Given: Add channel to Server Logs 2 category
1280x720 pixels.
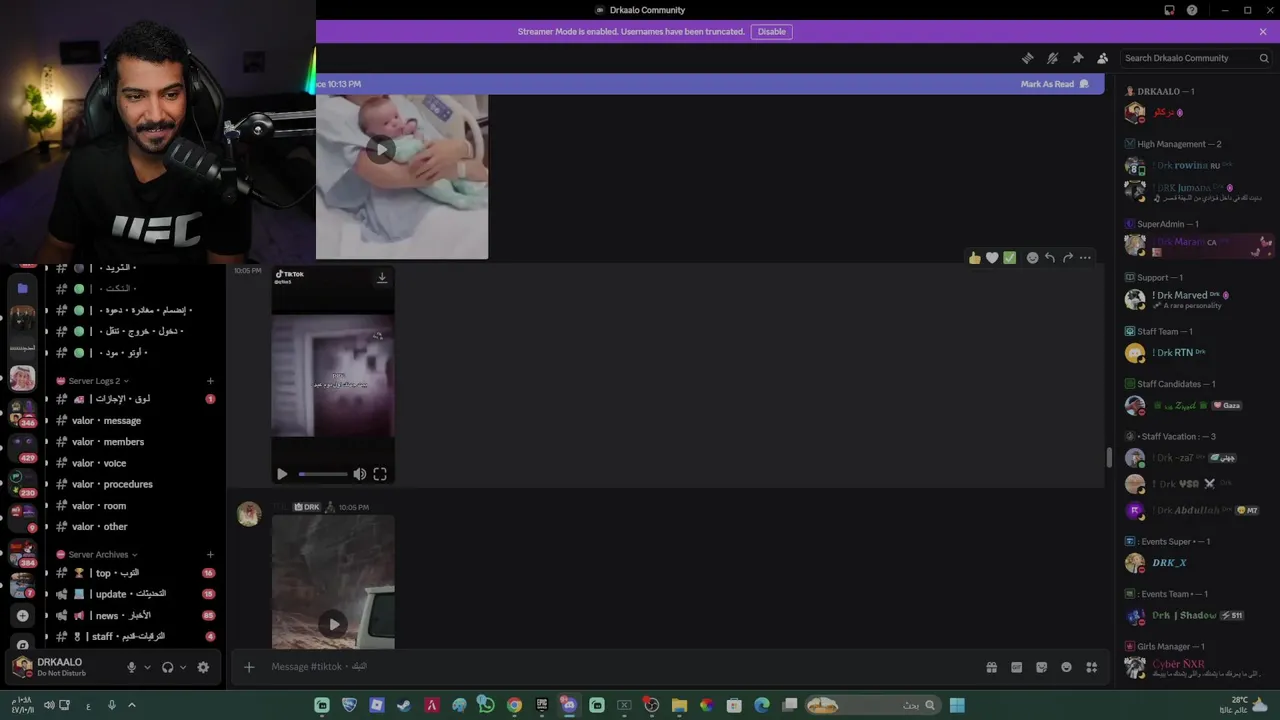Looking at the screenshot, I should tap(210, 381).
